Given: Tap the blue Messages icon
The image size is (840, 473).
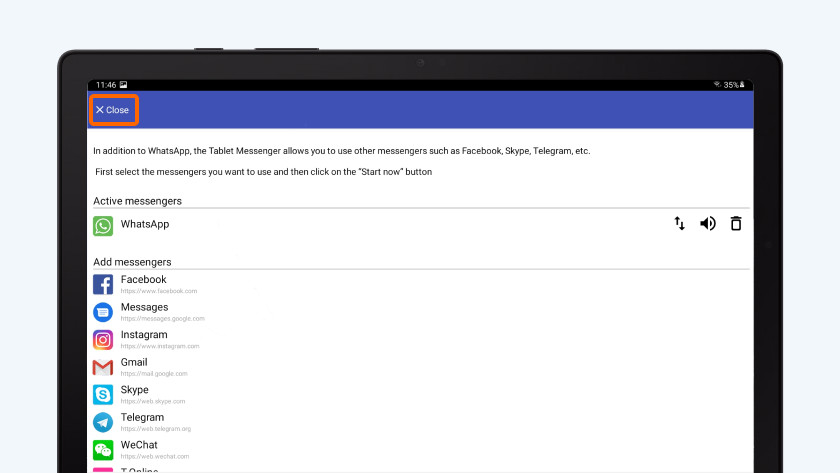Looking at the screenshot, I should (103, 312).
